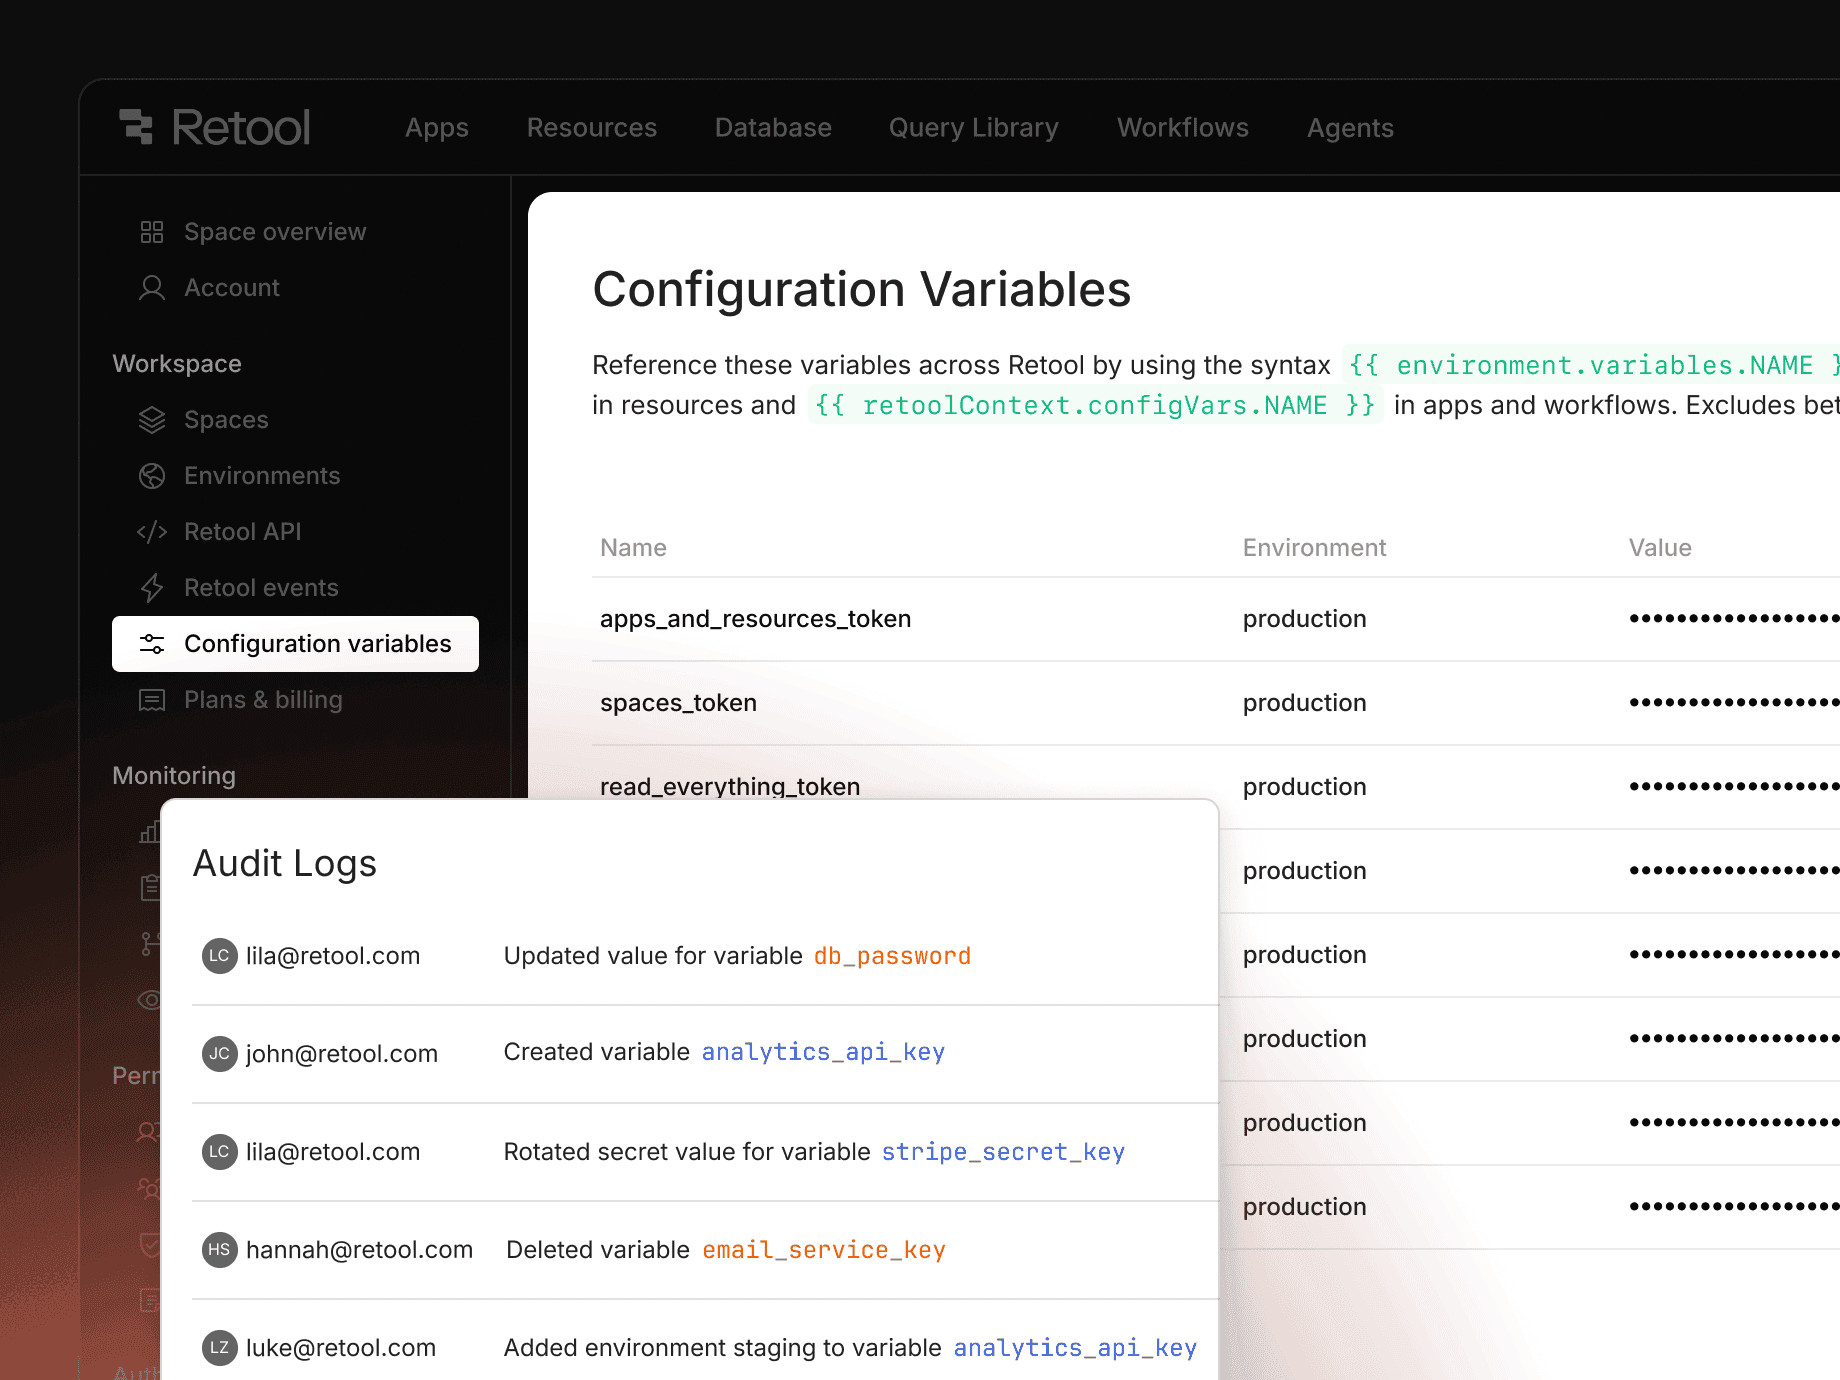Click the Plans & billing icon
The height and width of the screenshot is (1380, 1840).
pyautogui.click(x=152, y=700)
